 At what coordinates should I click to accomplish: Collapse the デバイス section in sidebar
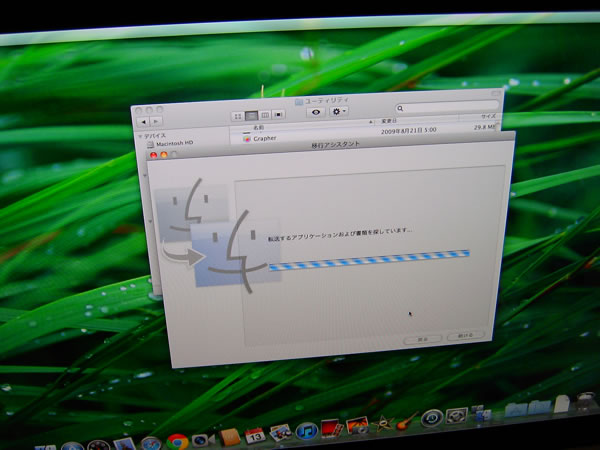tap(140, 136)
